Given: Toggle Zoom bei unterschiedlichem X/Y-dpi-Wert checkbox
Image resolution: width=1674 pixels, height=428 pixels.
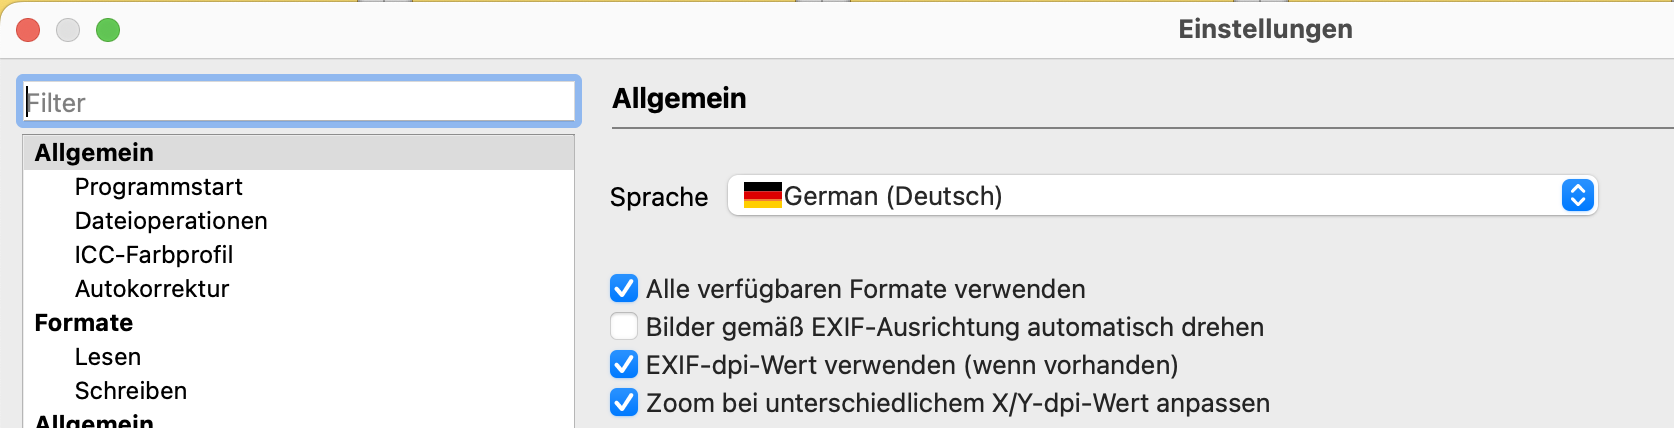Looking at the screenshot, I should tap(624, 403).
